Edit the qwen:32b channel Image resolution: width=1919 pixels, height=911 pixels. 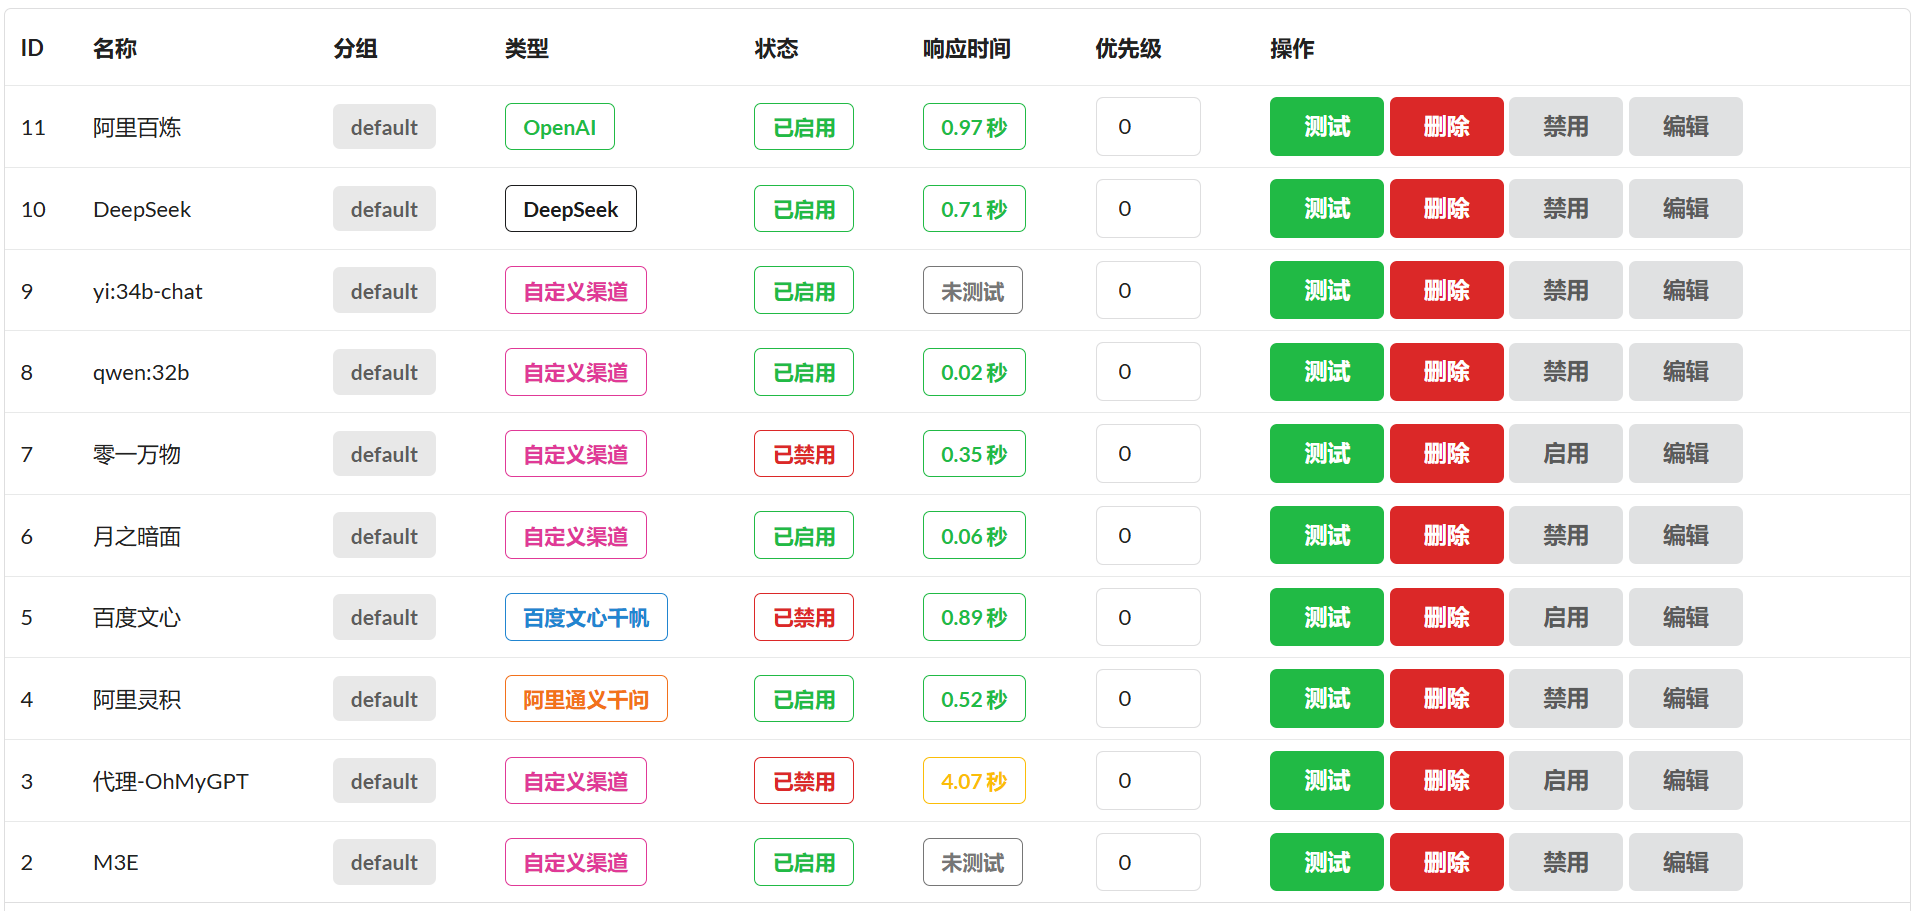[1685, 372]
